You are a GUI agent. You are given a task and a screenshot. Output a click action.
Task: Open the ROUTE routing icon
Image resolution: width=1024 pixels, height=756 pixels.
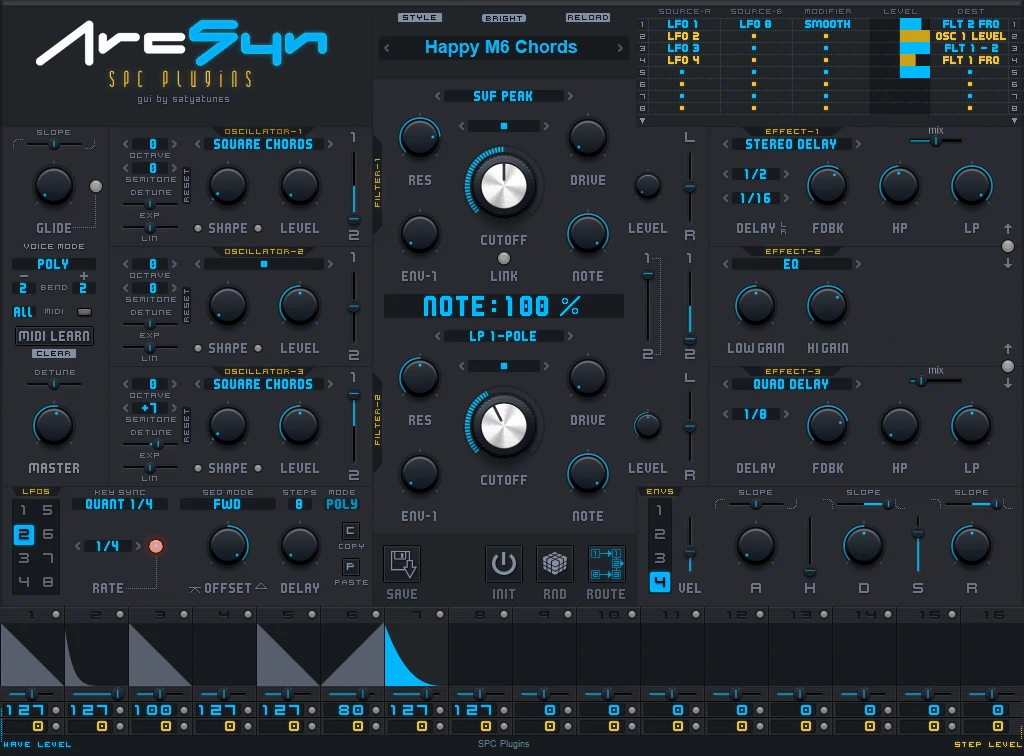(x=608, y=563)
